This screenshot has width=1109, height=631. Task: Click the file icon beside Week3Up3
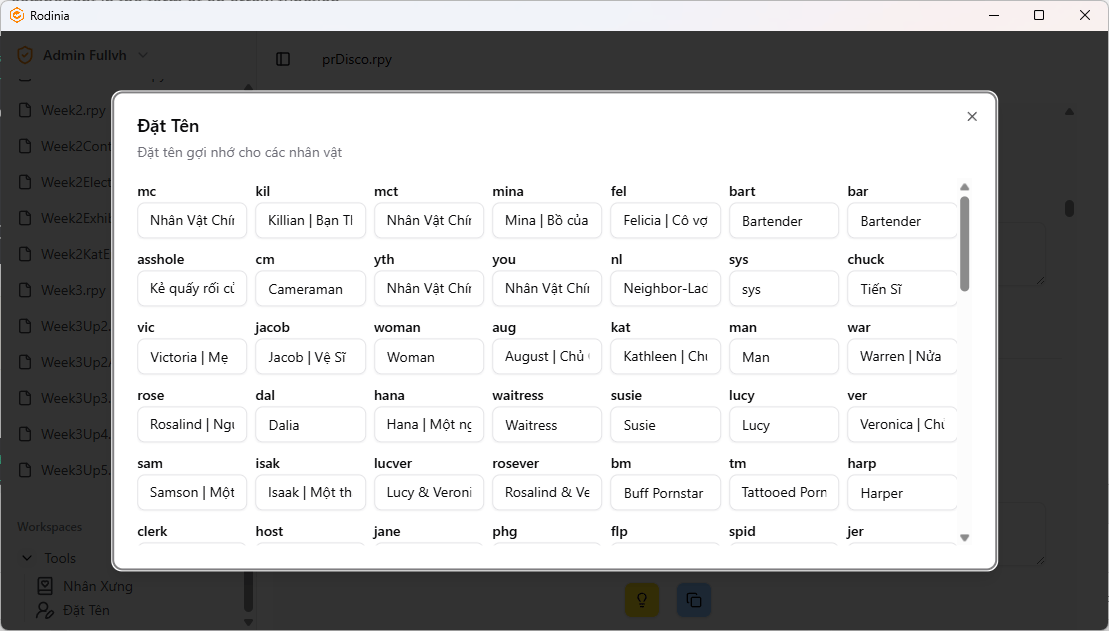point(25,398)
